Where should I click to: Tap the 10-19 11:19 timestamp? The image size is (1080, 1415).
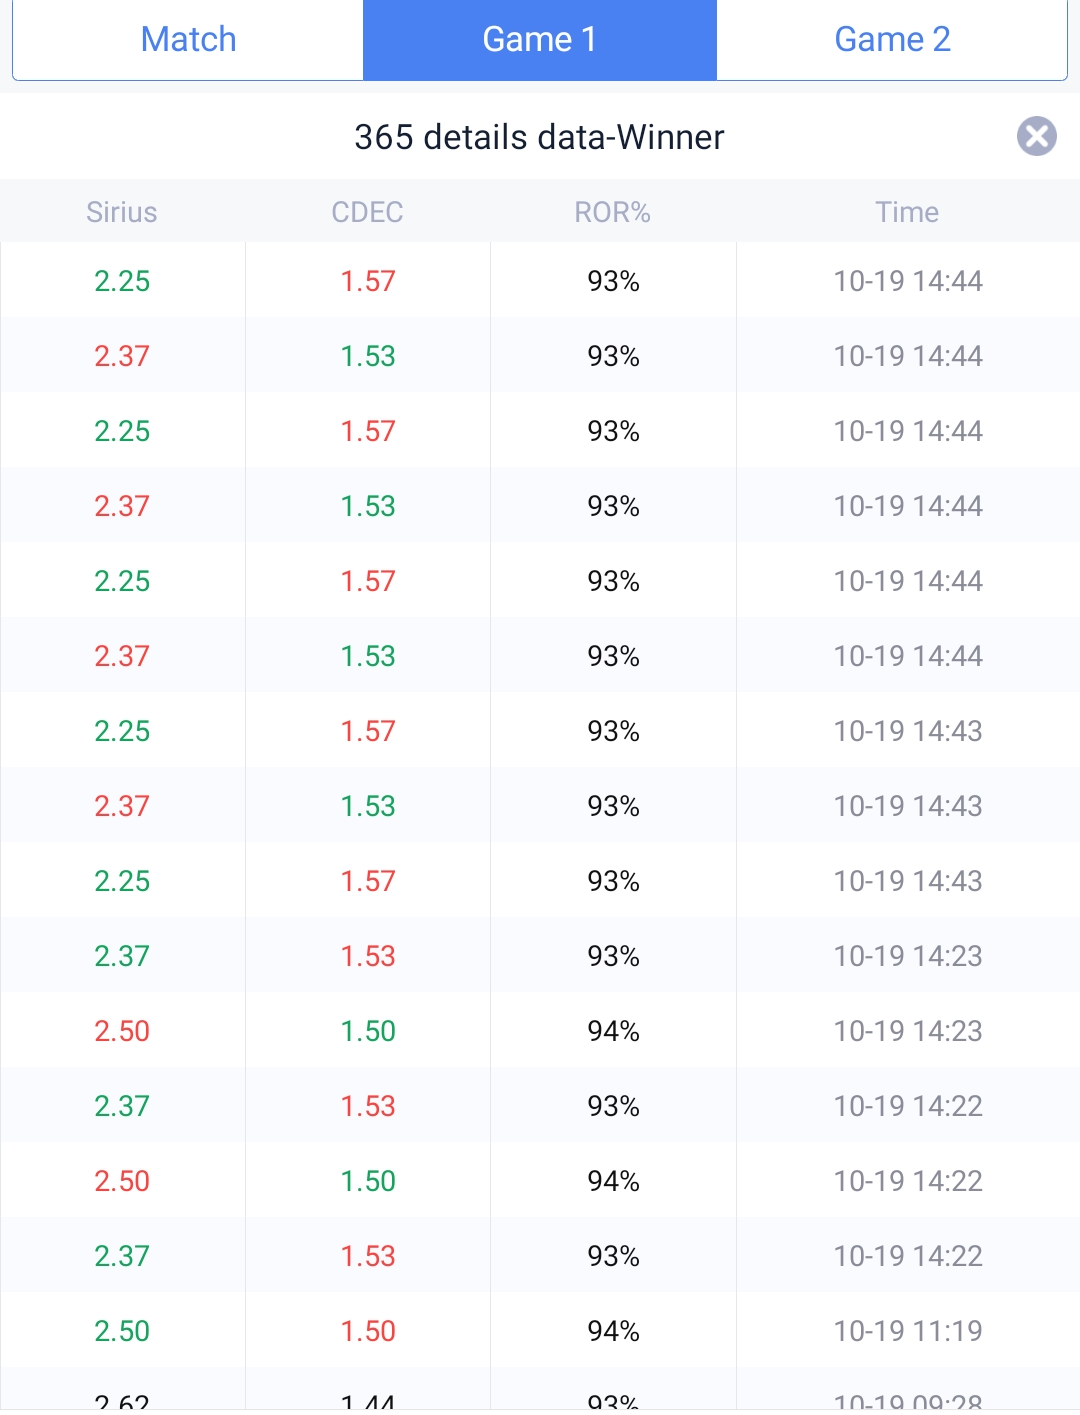(908, 1331)
